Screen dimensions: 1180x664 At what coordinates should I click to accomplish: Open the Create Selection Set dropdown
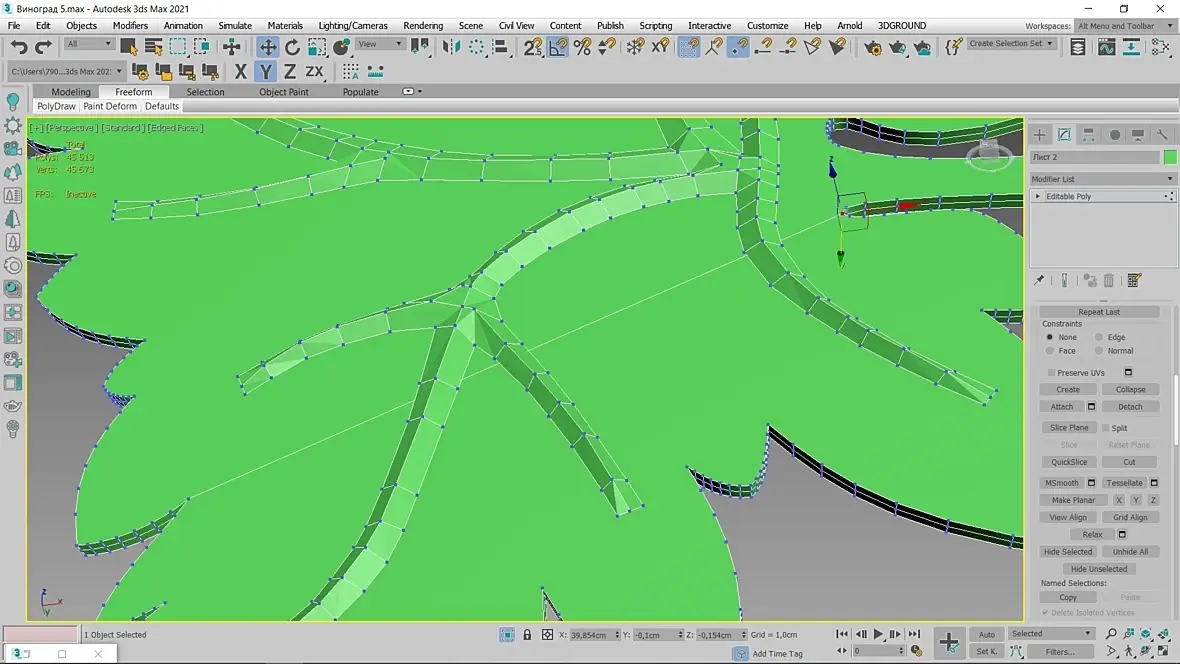tap(1011, 44)
